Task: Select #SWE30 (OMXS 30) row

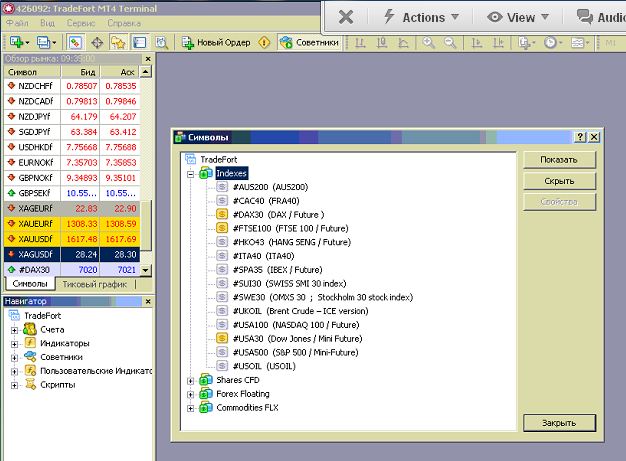Action: (323, 297)
